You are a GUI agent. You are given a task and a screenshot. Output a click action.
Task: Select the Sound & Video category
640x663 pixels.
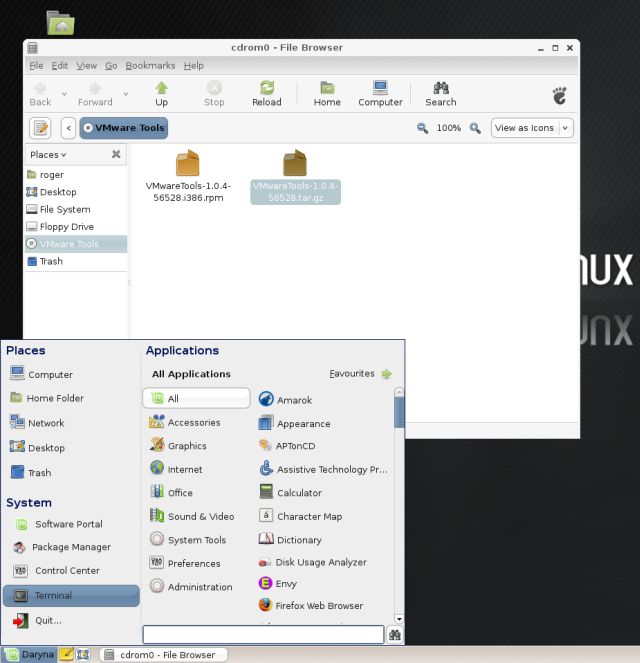(192, 516)
